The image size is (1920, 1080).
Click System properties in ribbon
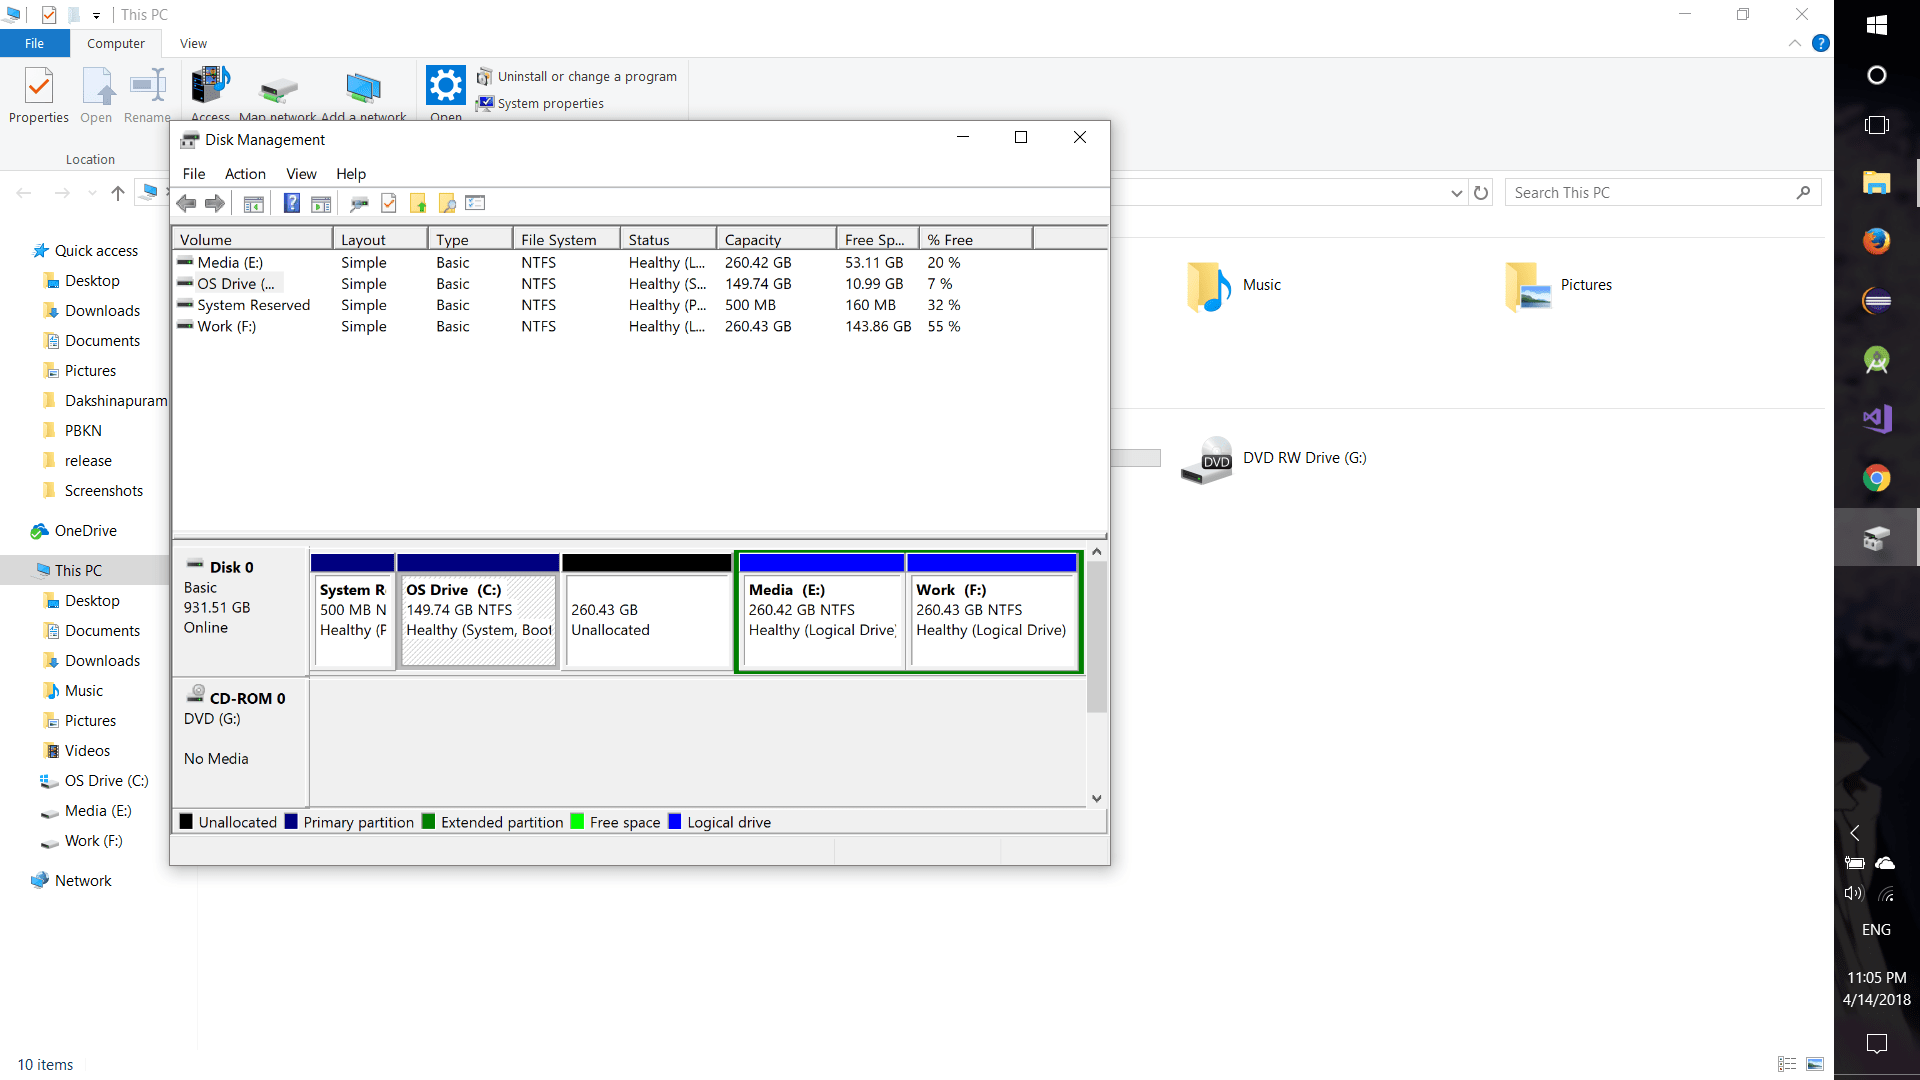pyautogui.click(x=550, y=104)
